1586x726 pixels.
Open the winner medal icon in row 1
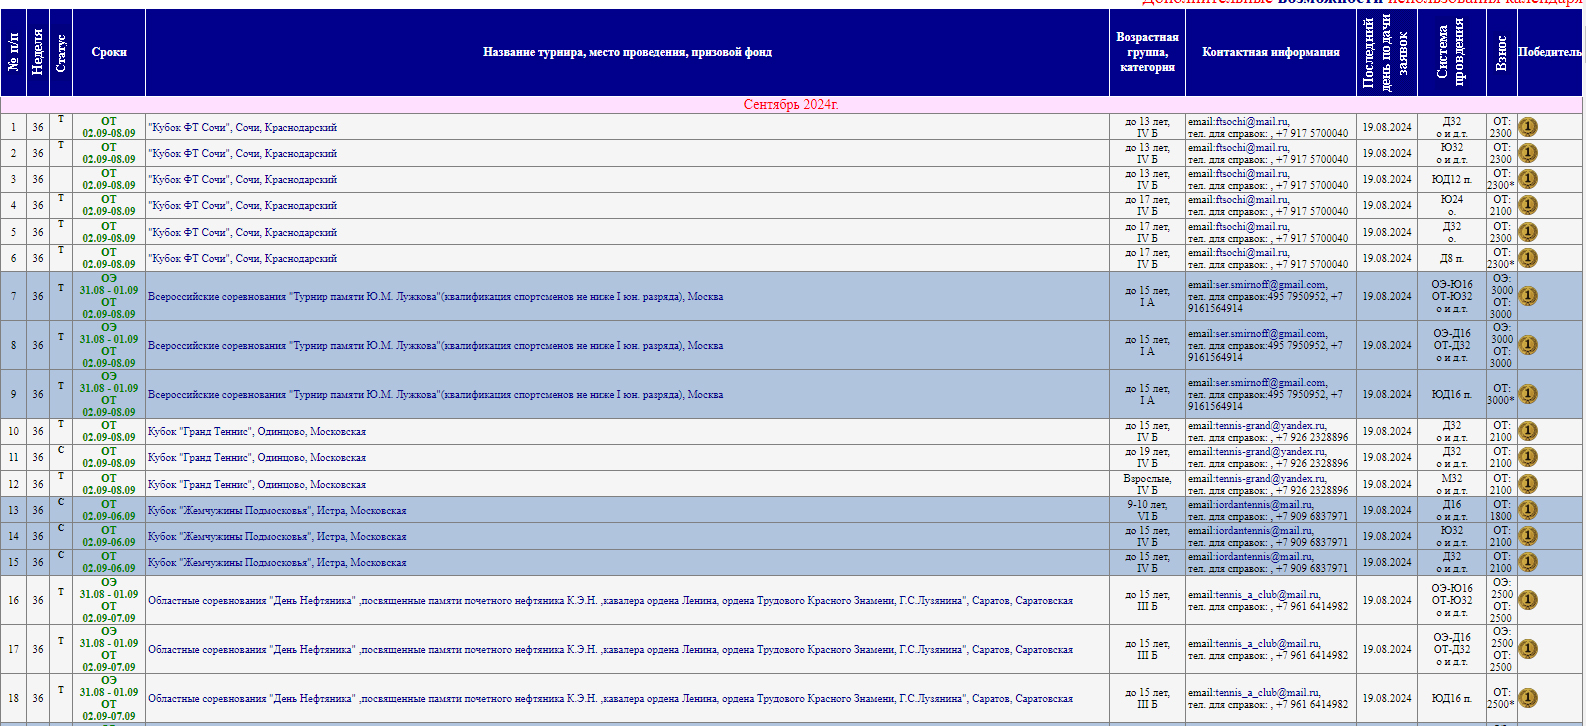tap(1528, 127)
